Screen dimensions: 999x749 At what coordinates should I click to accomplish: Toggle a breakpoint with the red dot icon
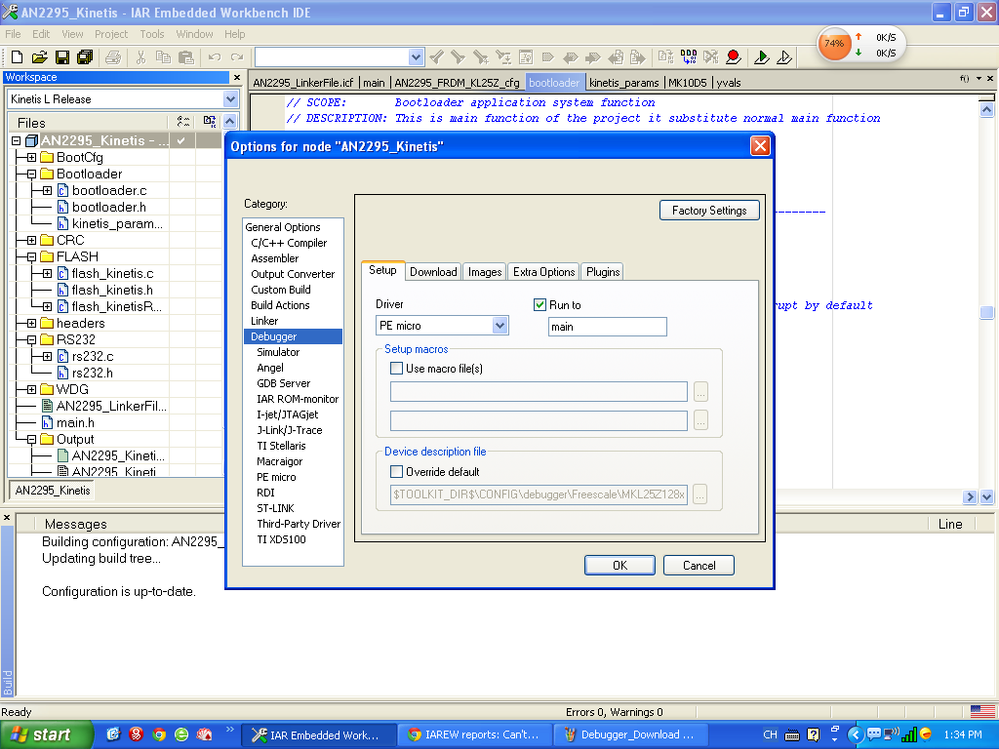point(732,57)
